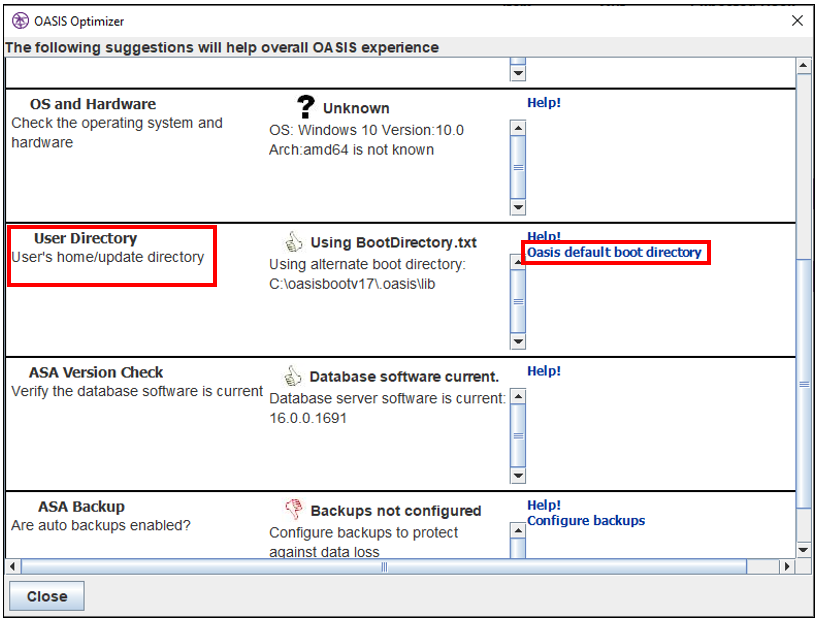This screenshot has height=623, width=819.
Task: Open Help! for the OS and Hardware row
Action: click(x=544, y=102)
